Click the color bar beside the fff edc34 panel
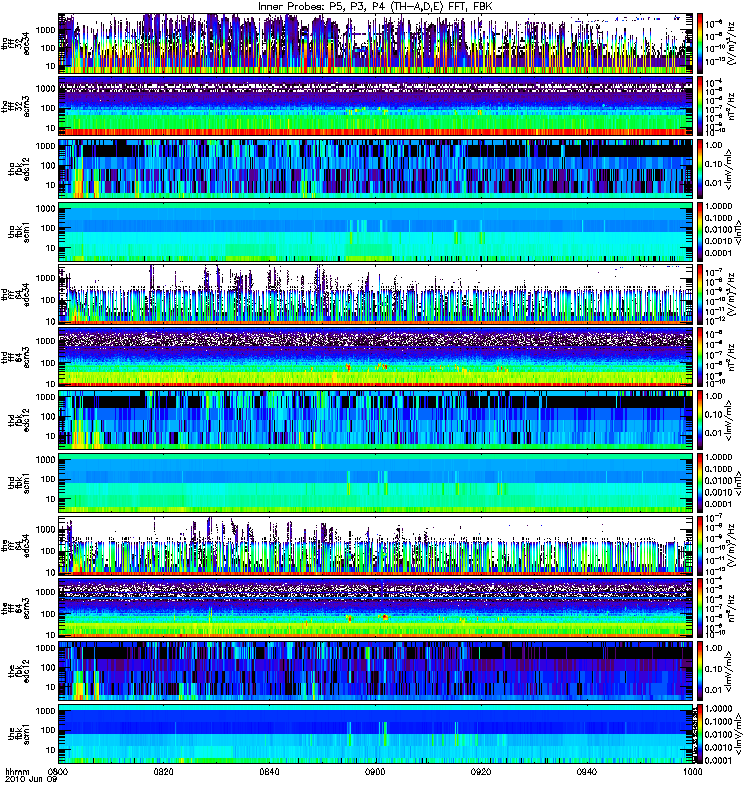Image resolution: width=750 pixels, height=800 pixels. pyautogui.click(x=701, y=546)
